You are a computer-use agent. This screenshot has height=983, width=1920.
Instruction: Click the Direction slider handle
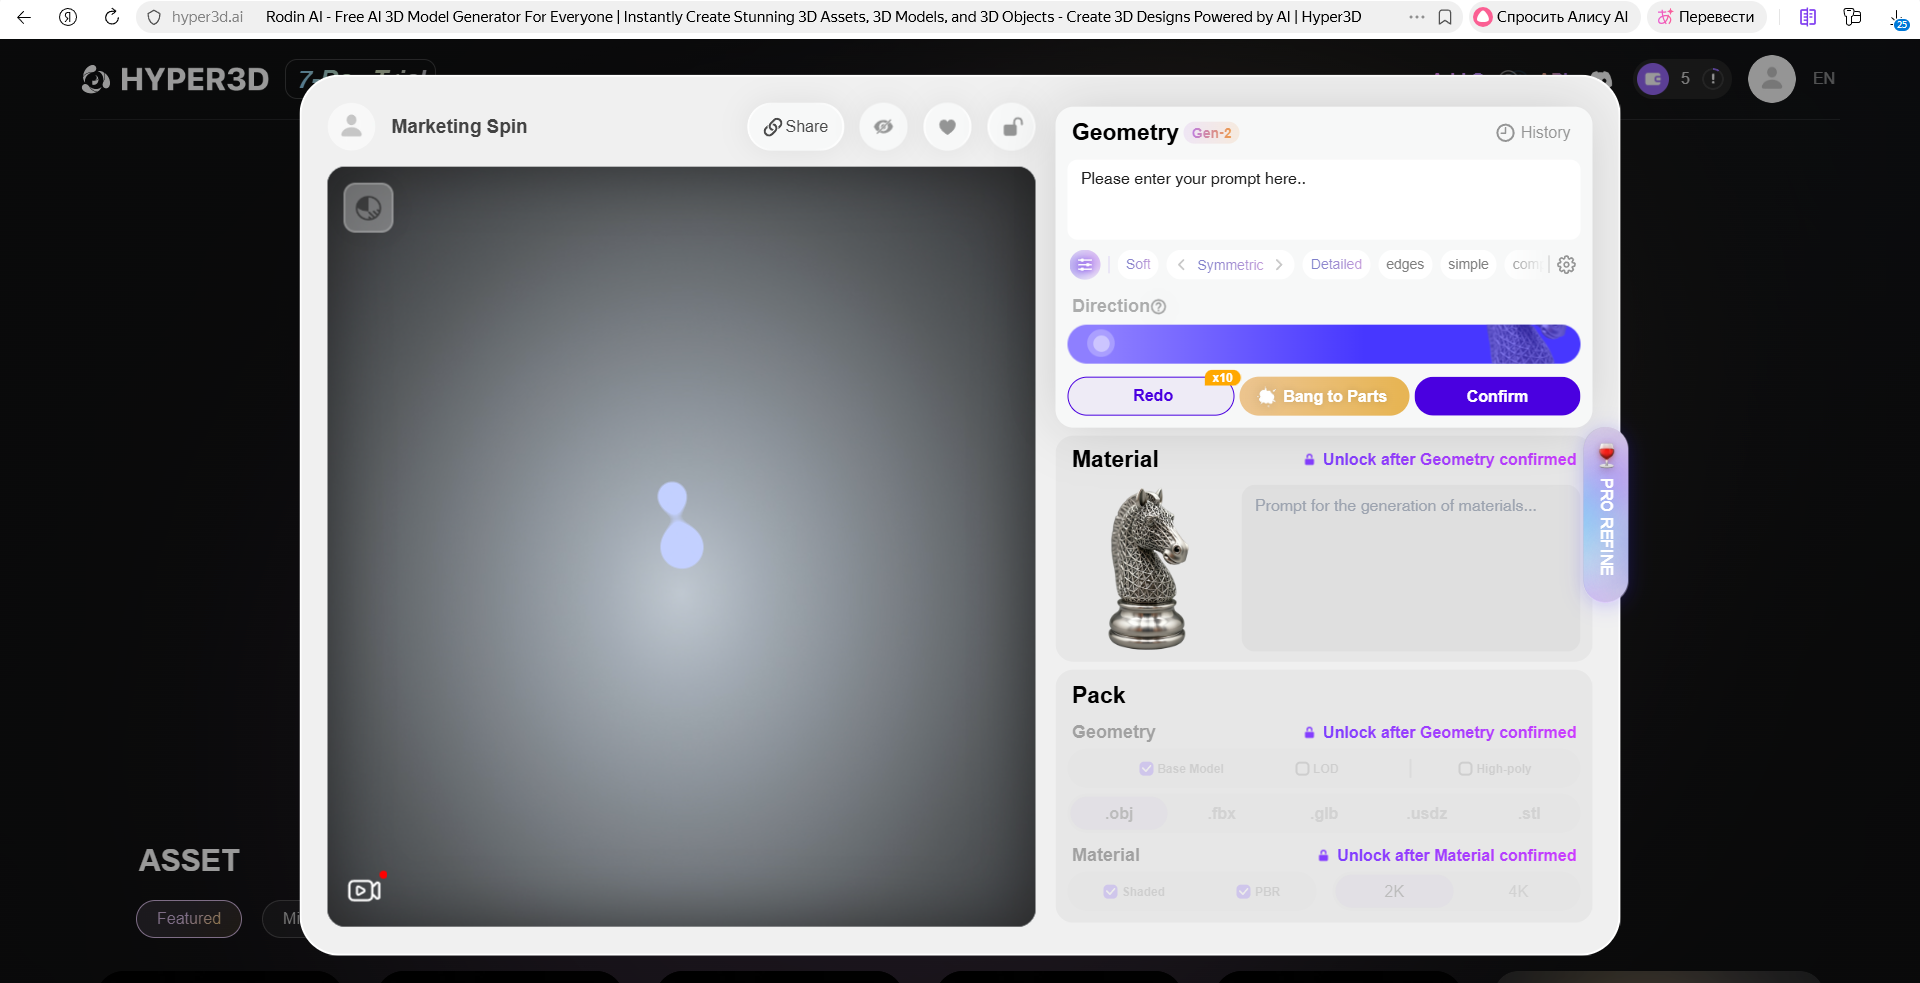coord(1101,344)
